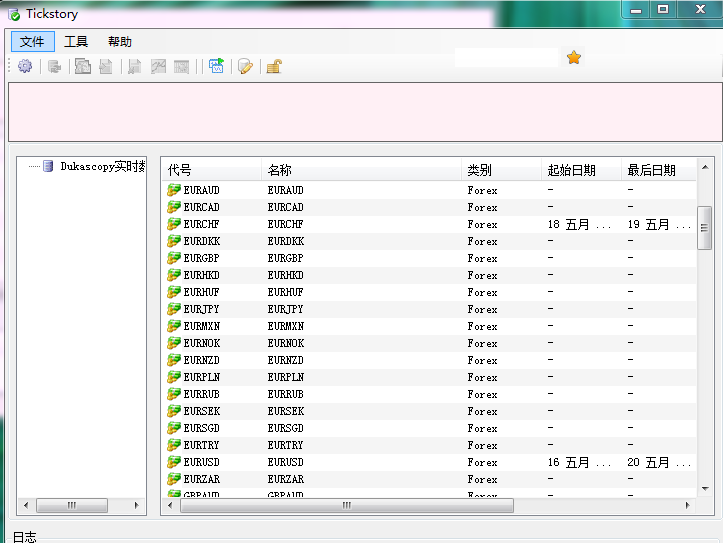Click the EURJPY symbol icon
Viewport: 723px width, 543px height.
174,308
